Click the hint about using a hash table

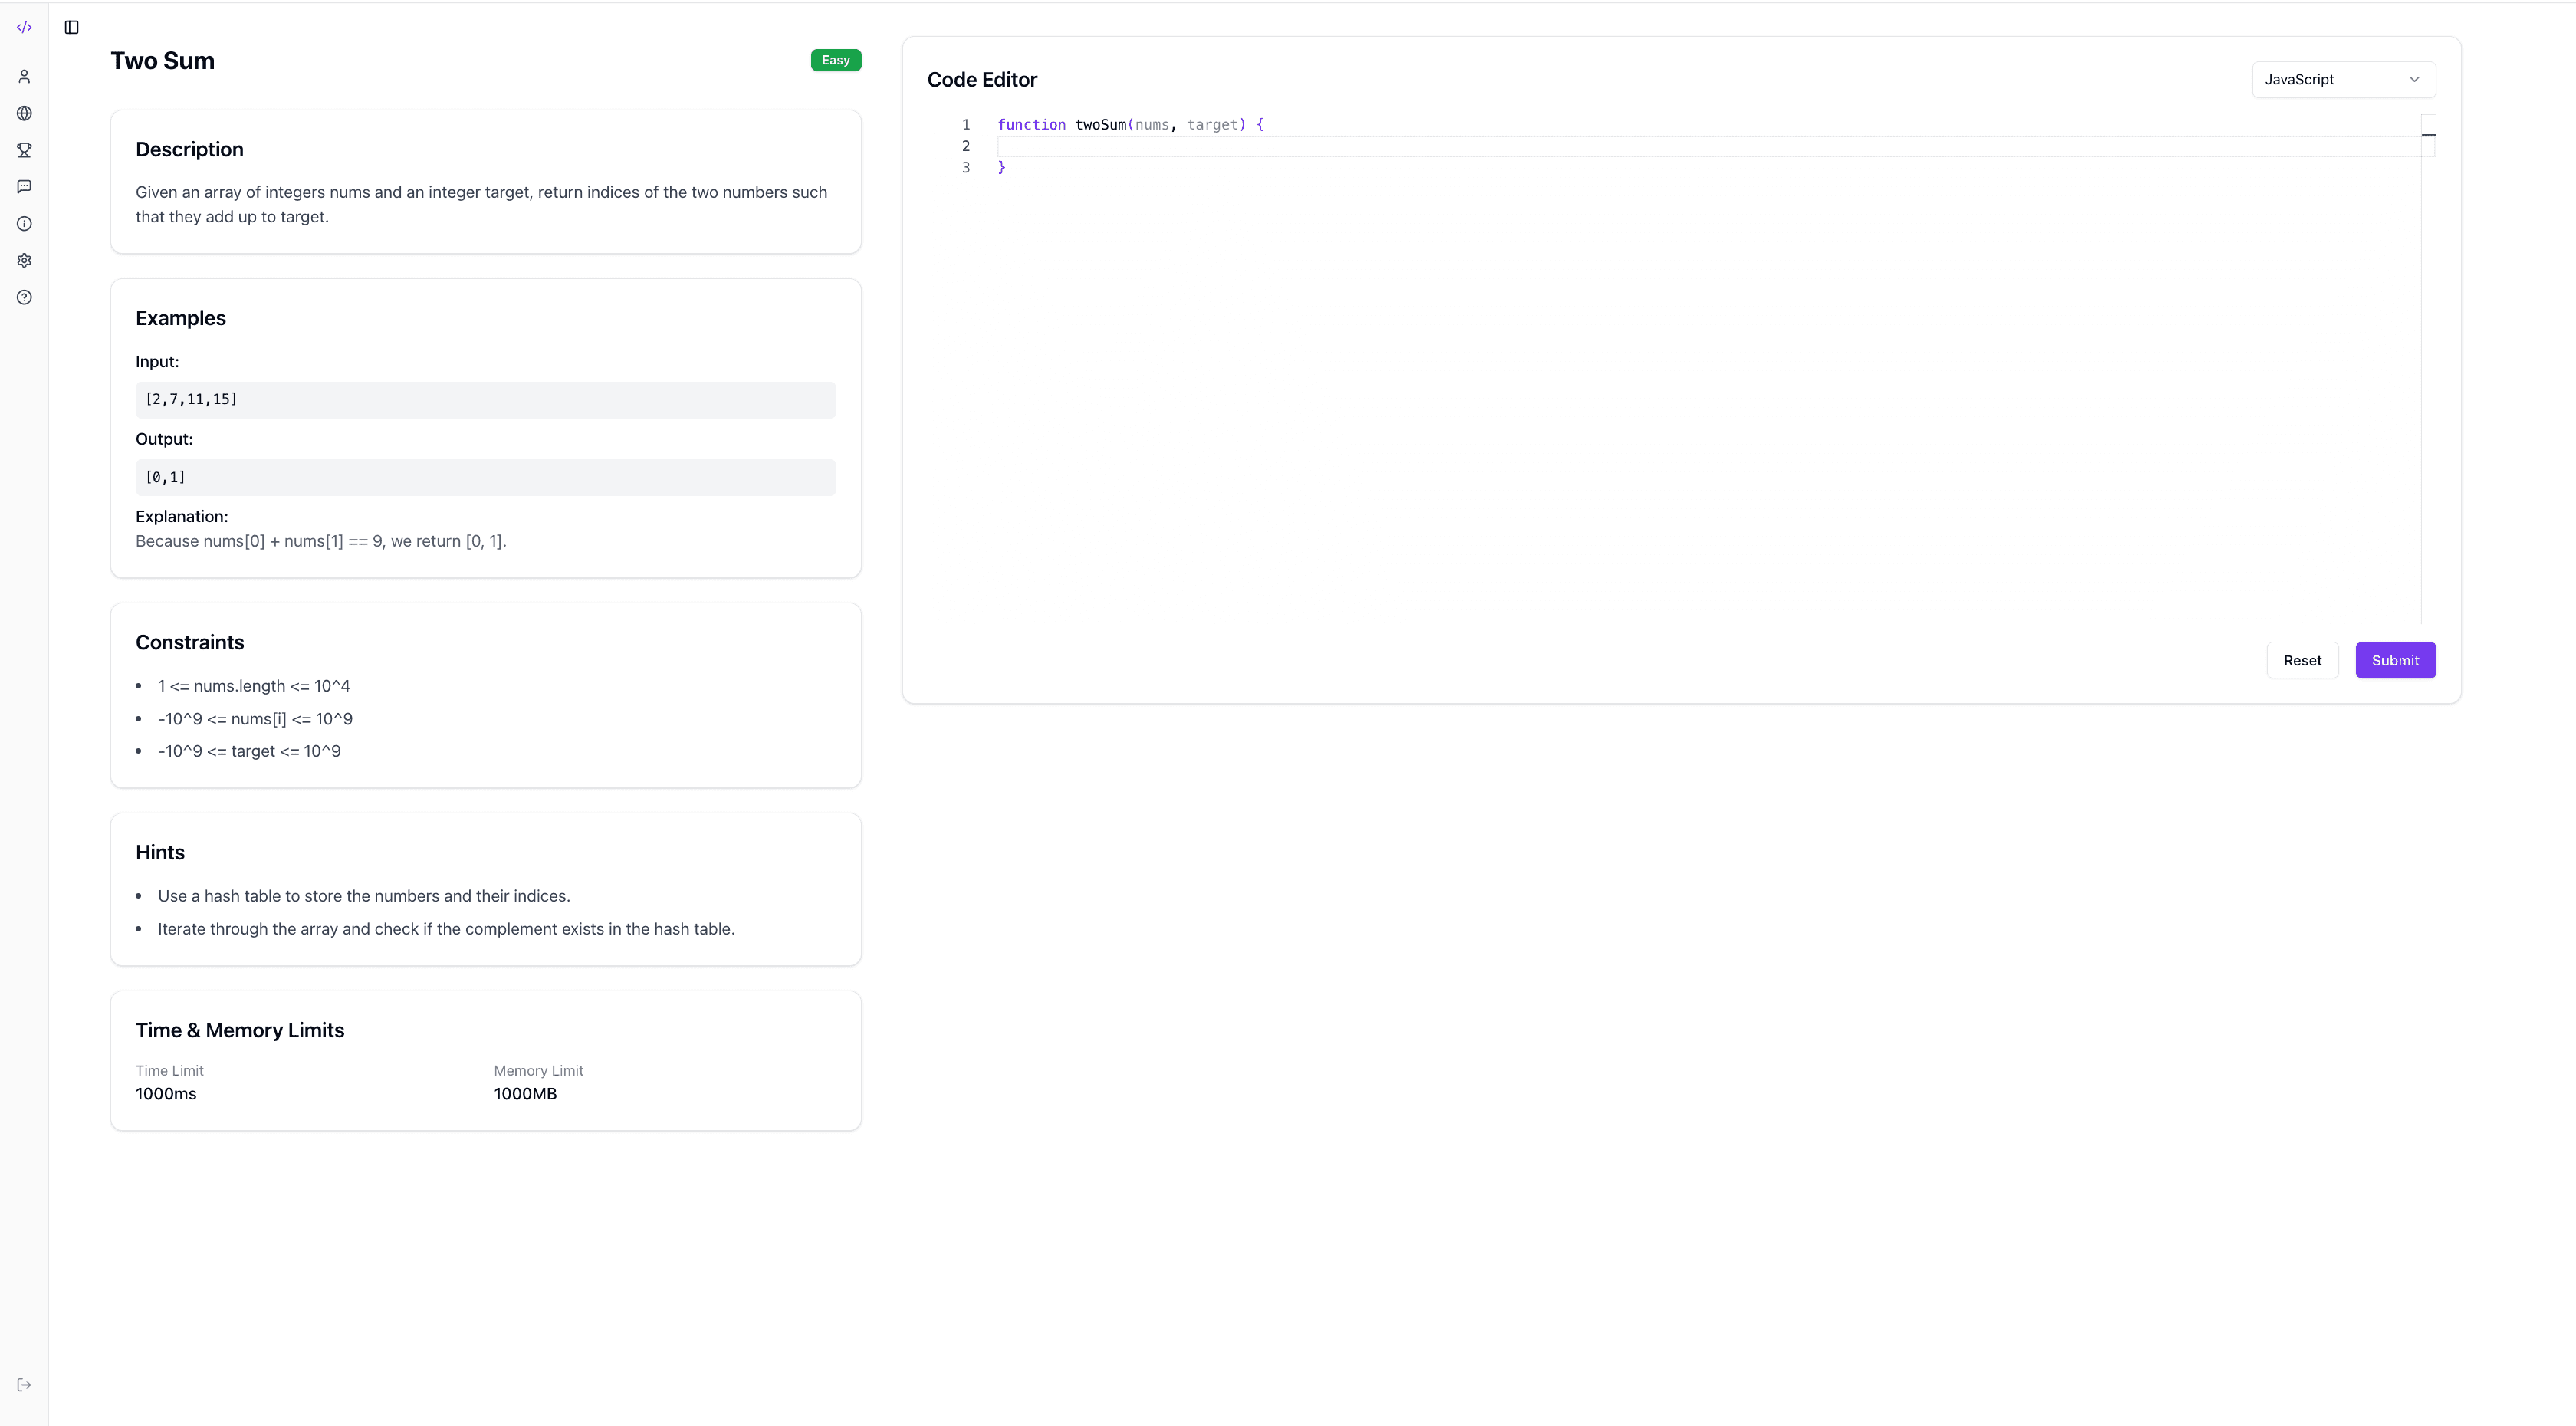364,896
